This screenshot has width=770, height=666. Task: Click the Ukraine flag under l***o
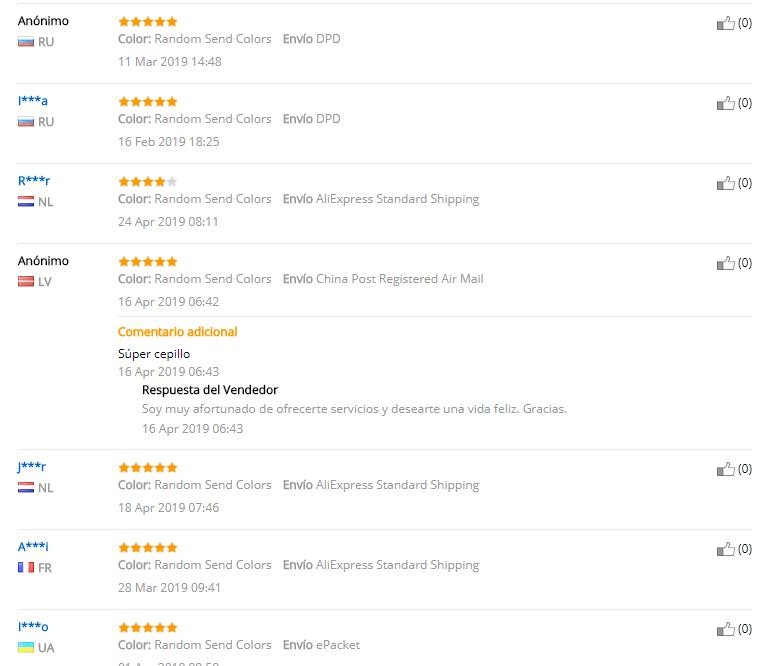[x=26, y=648]
